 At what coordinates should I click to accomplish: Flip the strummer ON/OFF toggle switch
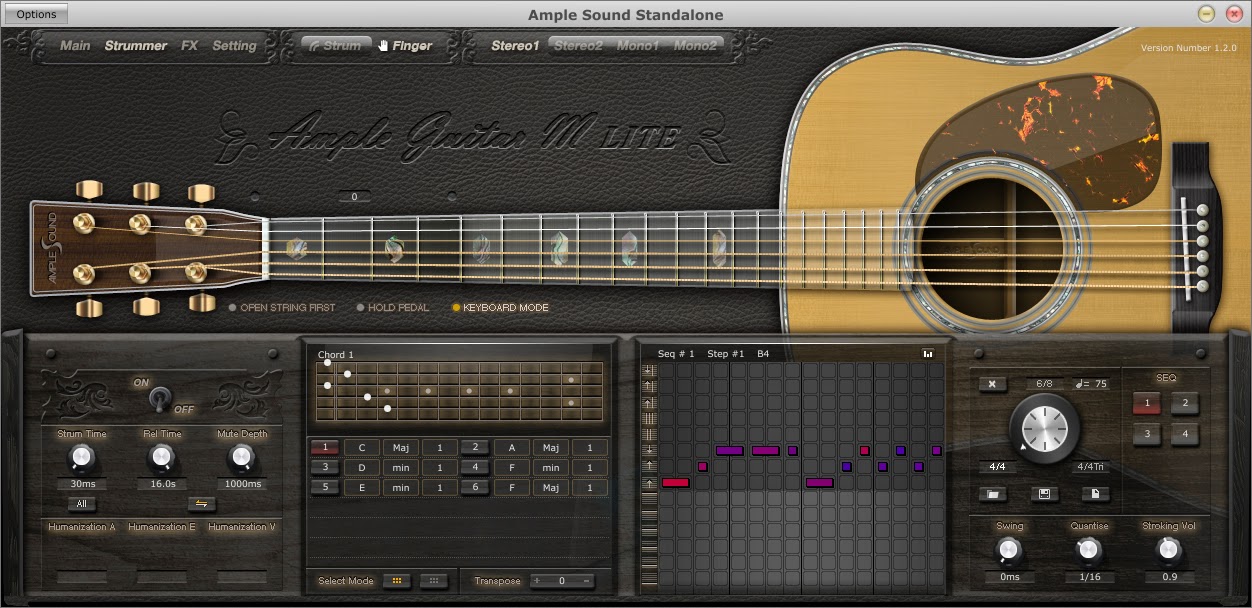pos(158,398)
